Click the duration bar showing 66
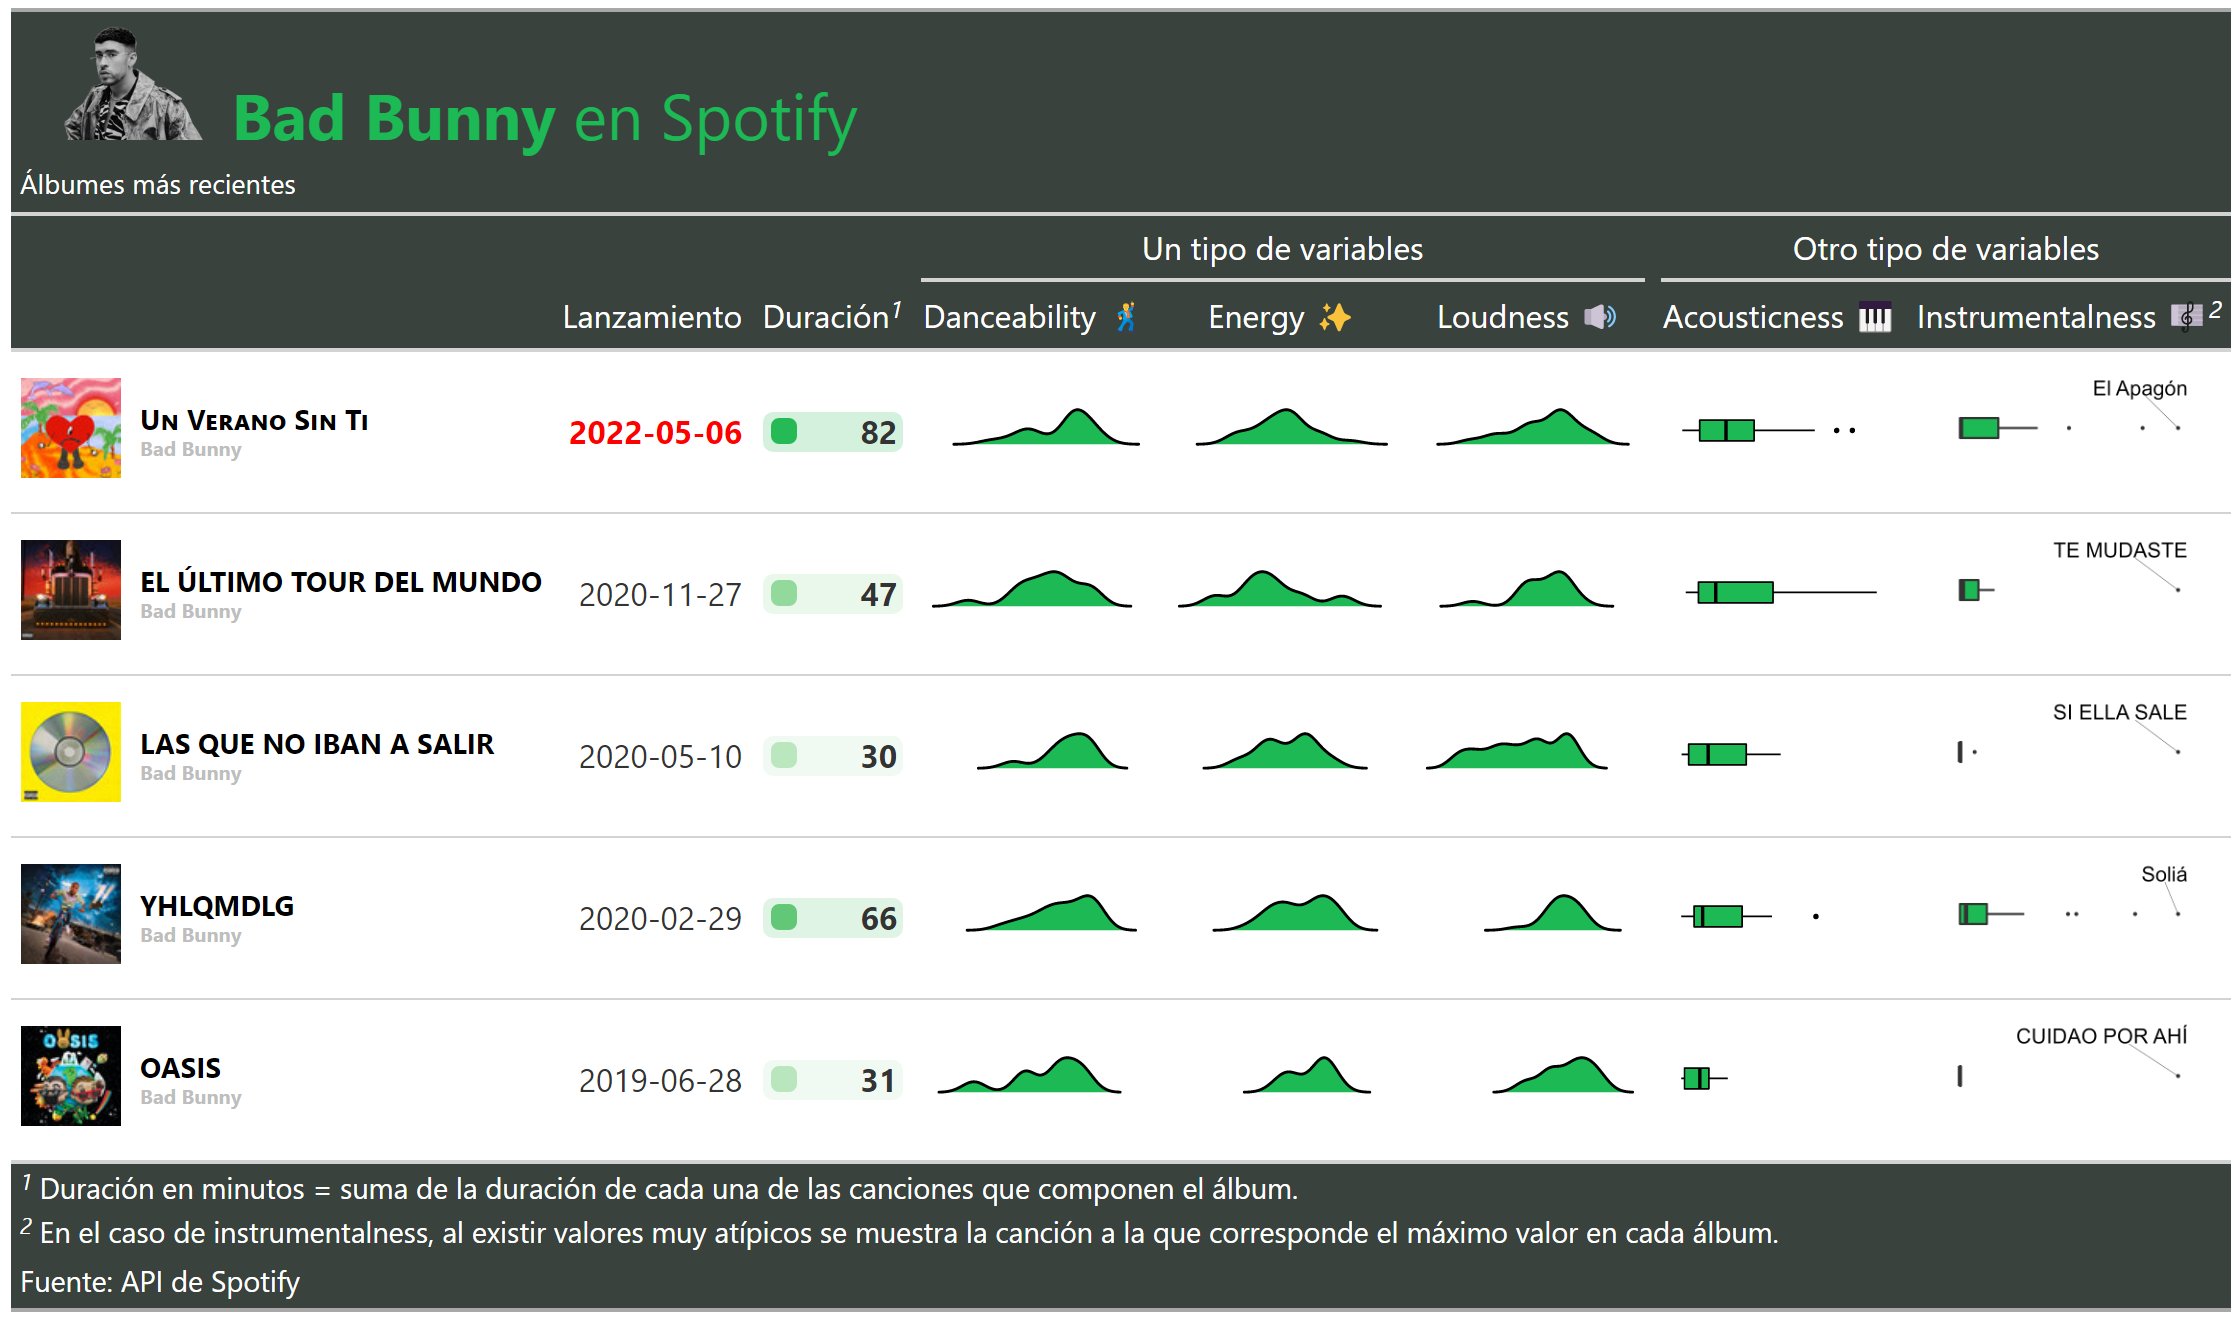Viewport: 2240px width, 1320px height. point(833,918)
